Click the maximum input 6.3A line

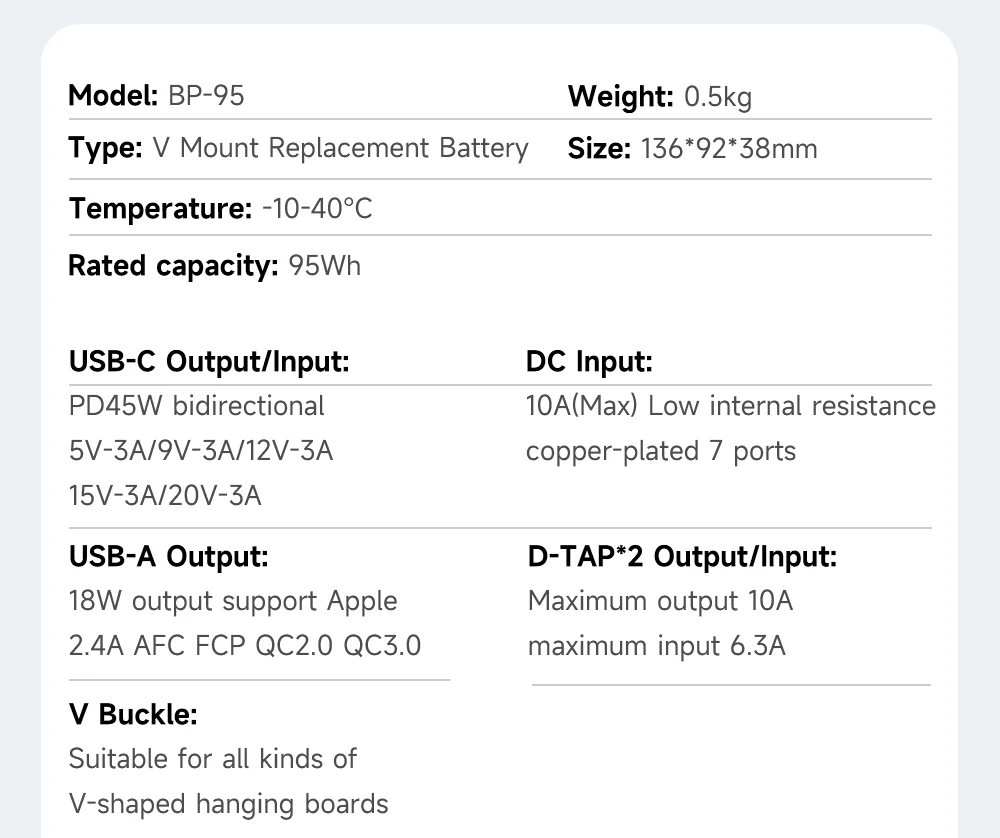click(656, 646)
